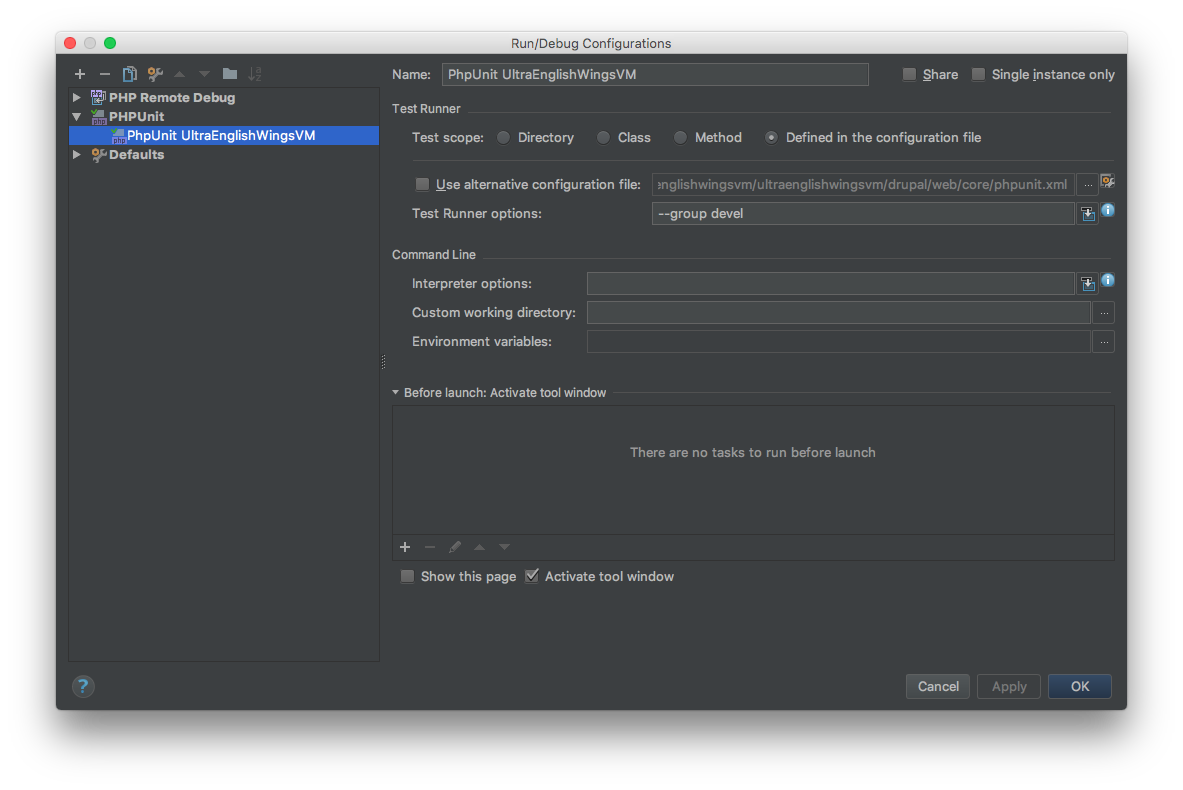
Task: Focus the Interpreter options field
Action: point(831,284)
